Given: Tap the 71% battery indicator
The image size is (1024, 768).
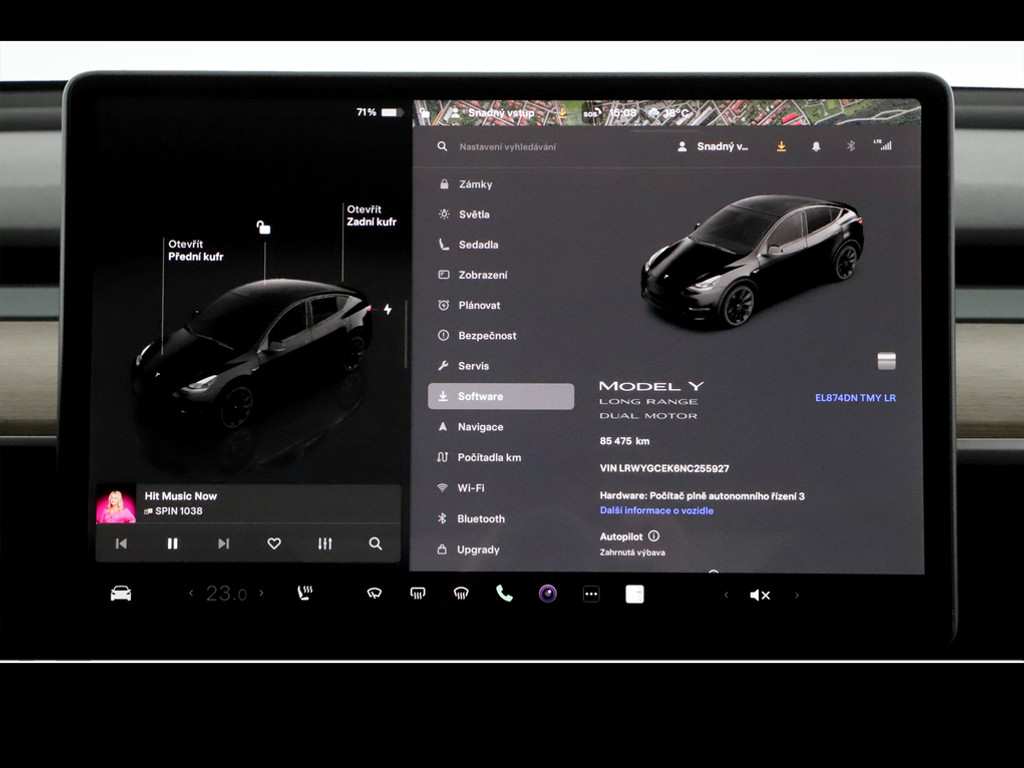Looking at the screenshot, I should pyautogui.click(x=379, y=112).
